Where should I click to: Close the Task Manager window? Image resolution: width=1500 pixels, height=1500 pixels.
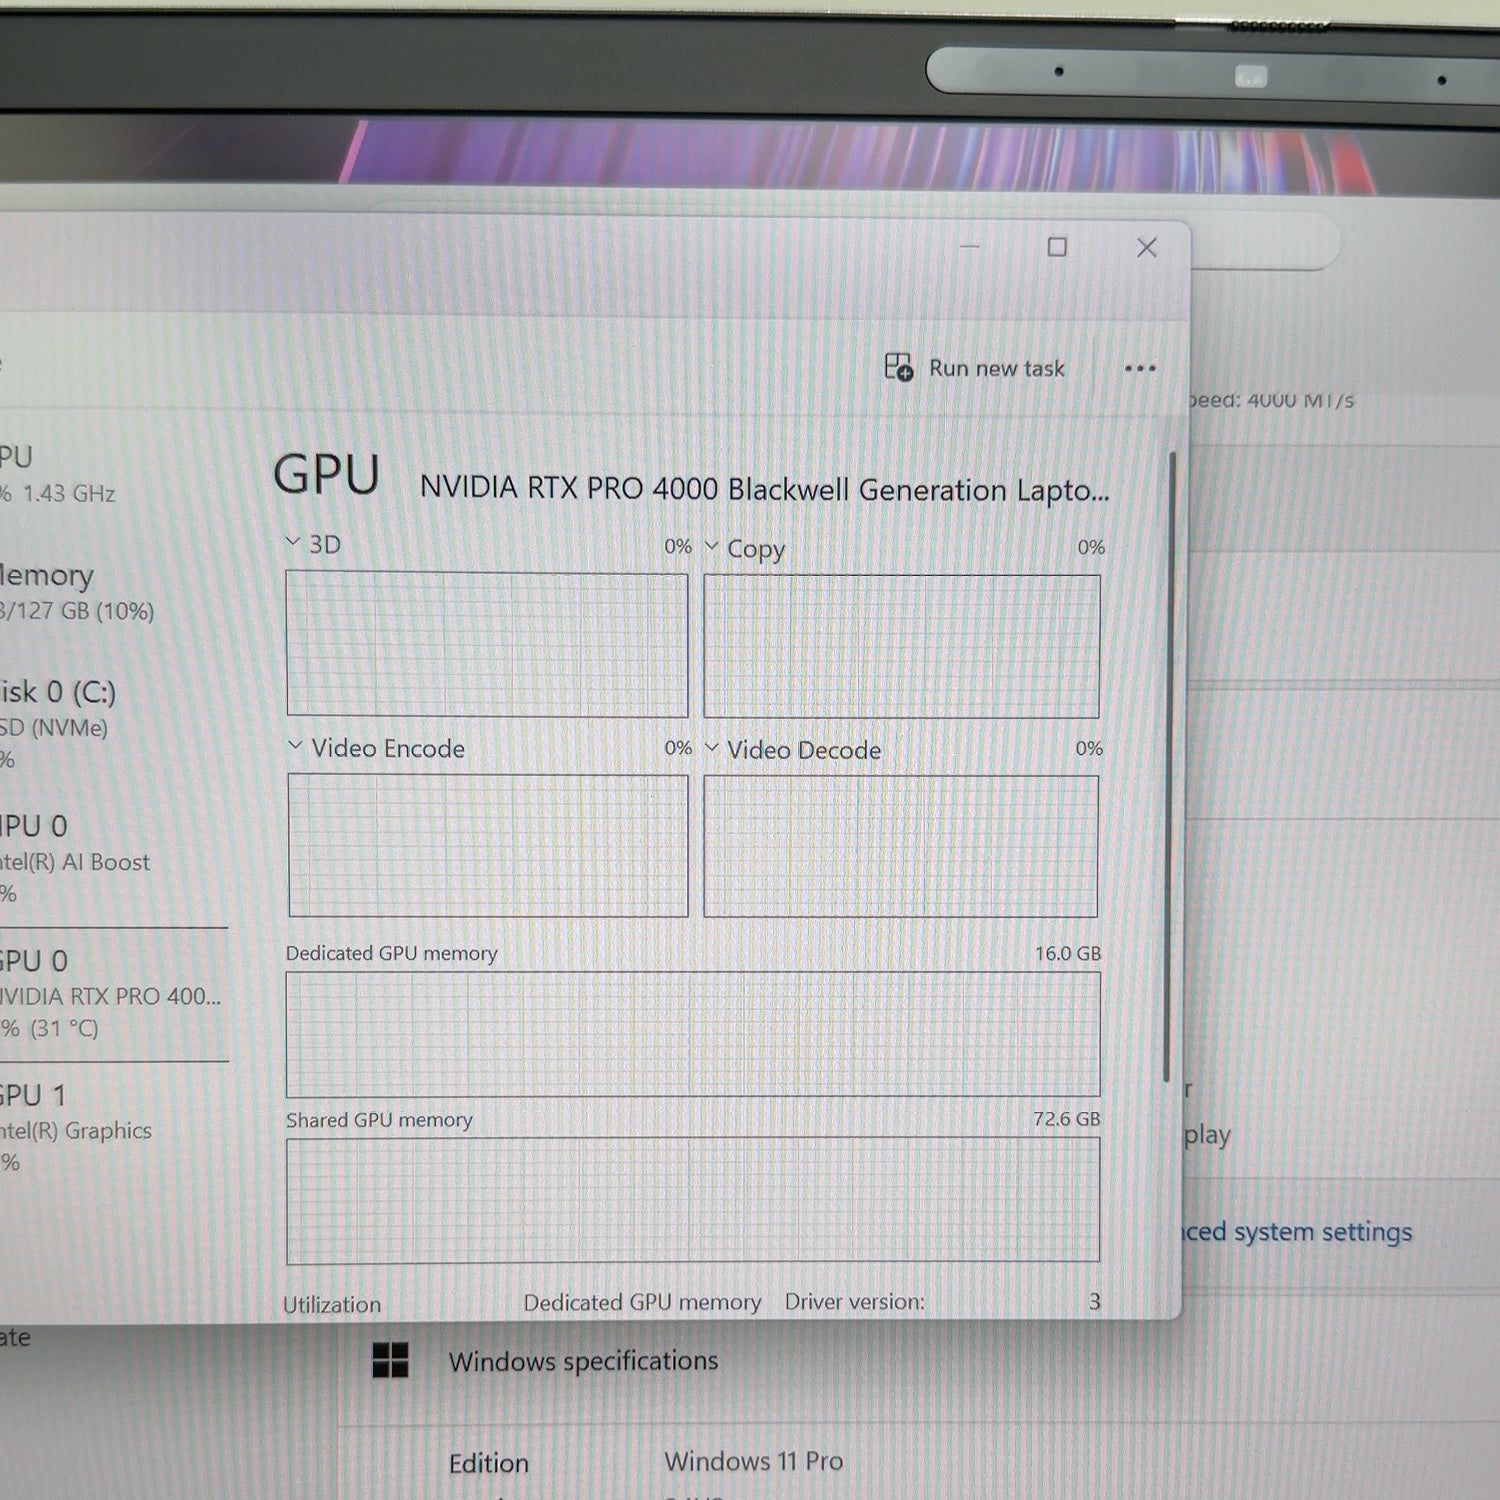point(1147,247)
